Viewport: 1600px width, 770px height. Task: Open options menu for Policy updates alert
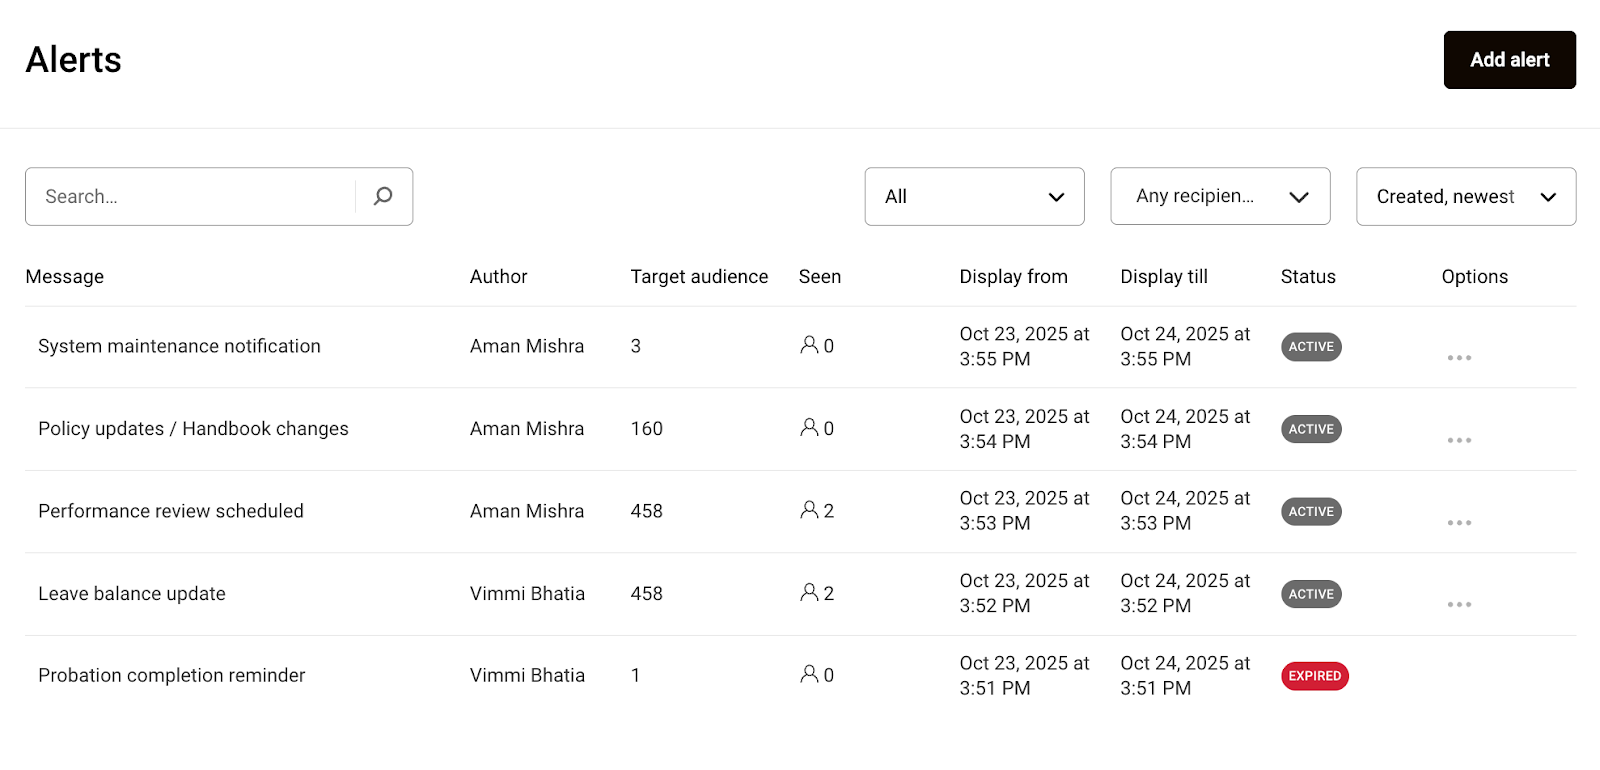1459,440
